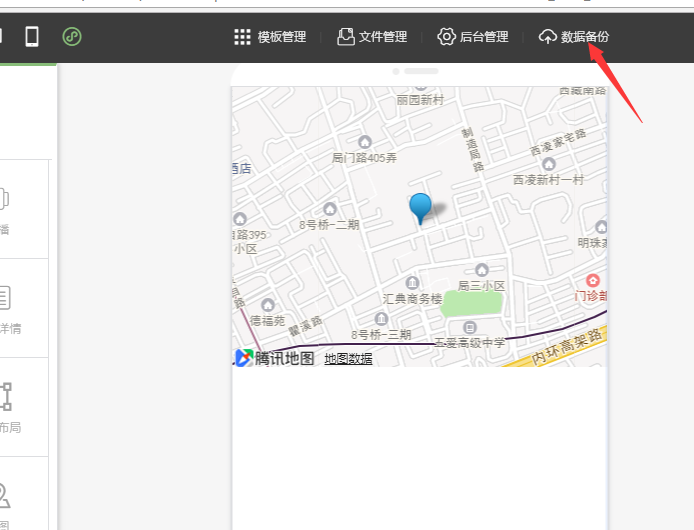Open 后台管理 backend management
694x530 pixels.
(x=473, y=37)
